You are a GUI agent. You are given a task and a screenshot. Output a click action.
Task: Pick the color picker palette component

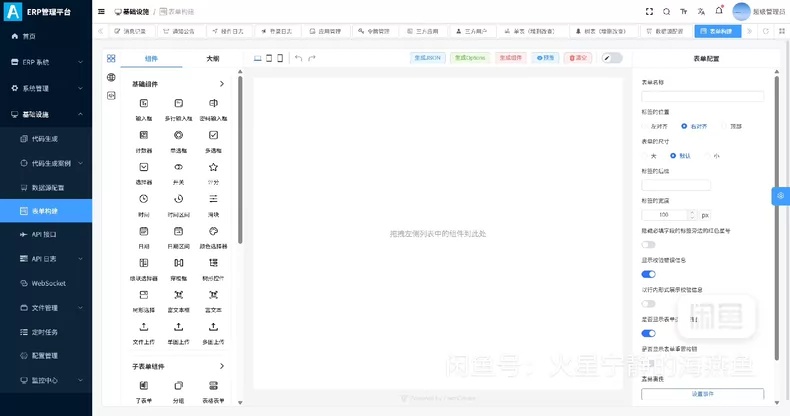(x=213, y=231)
